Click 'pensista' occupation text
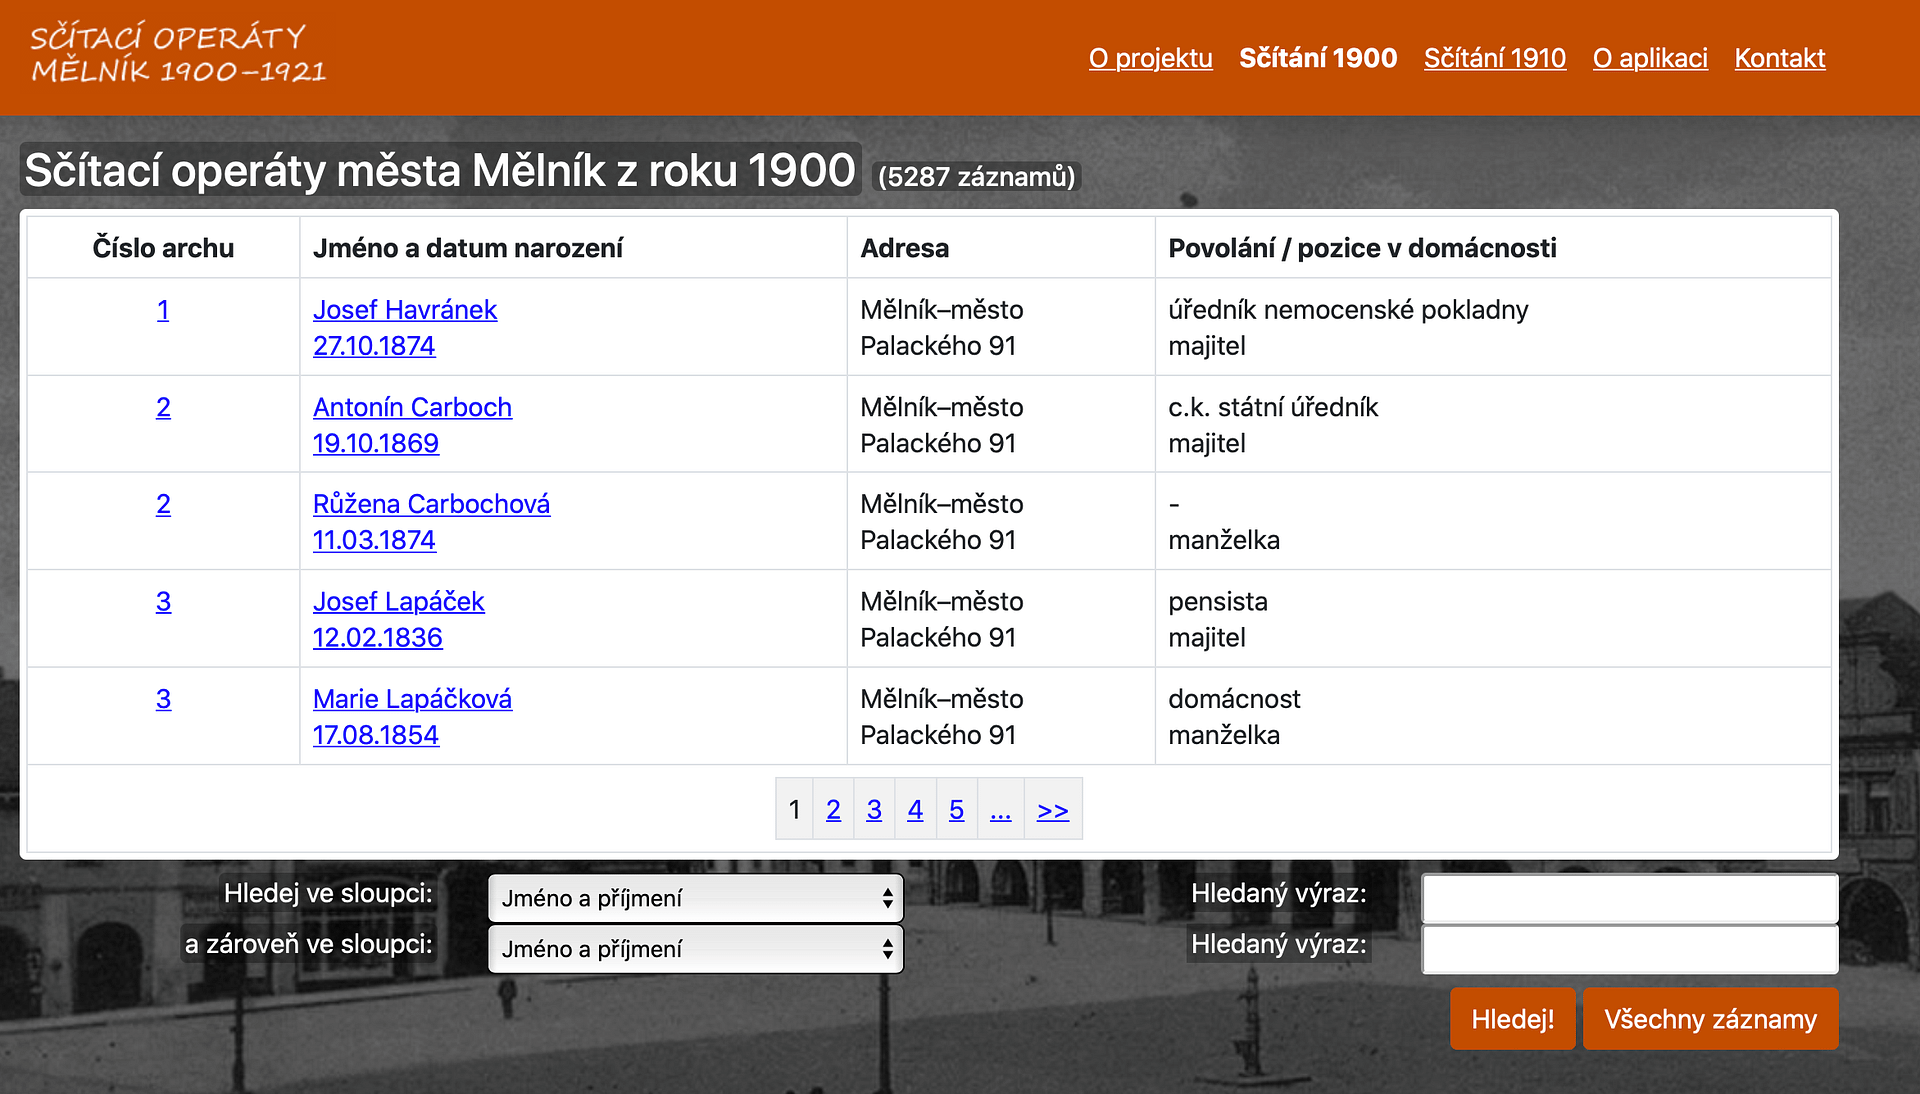The height and width of the screenshot is (1094, 1920). coord(1218,601)
